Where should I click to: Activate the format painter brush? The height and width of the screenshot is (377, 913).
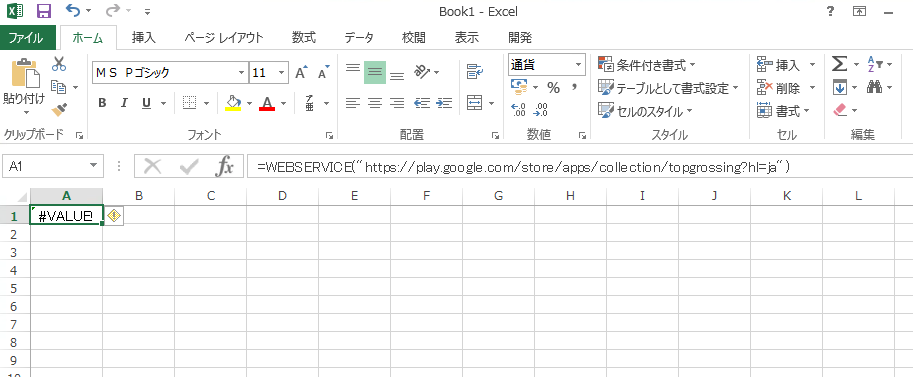(59, 110)
